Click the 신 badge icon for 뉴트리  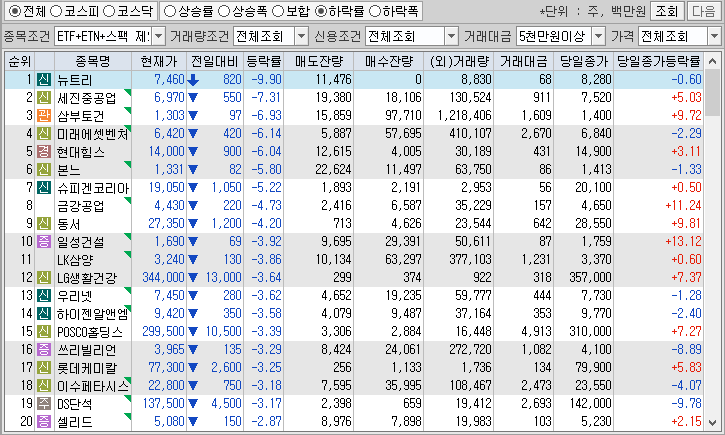coord(44,80)
